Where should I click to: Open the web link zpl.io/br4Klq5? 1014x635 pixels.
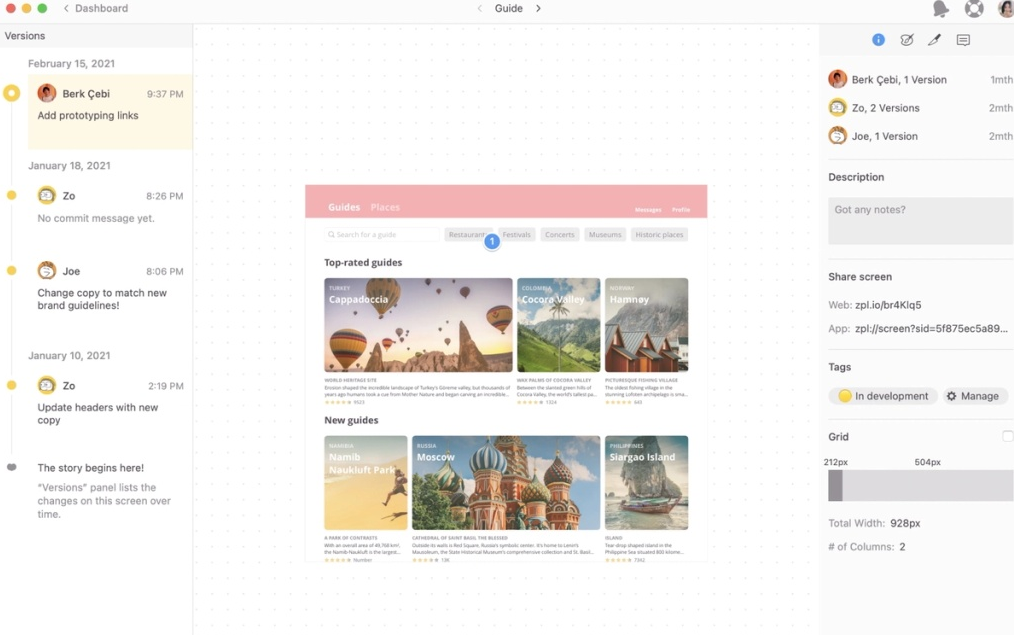click(888, 305)
